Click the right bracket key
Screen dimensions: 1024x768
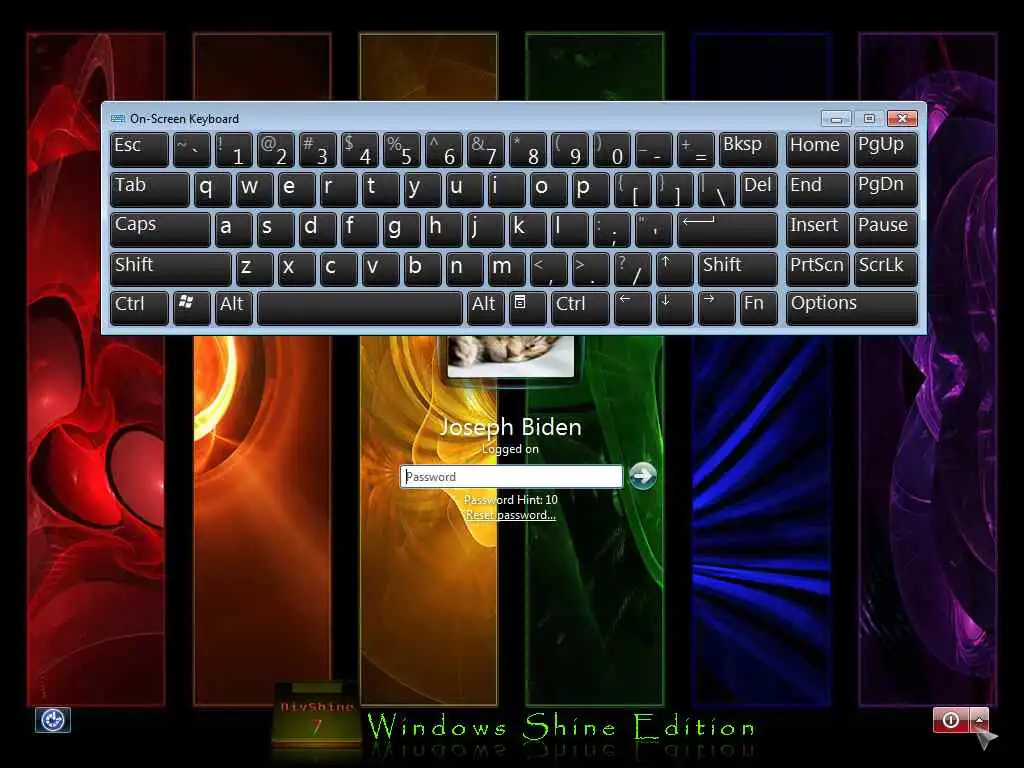[x=674, y=189]
